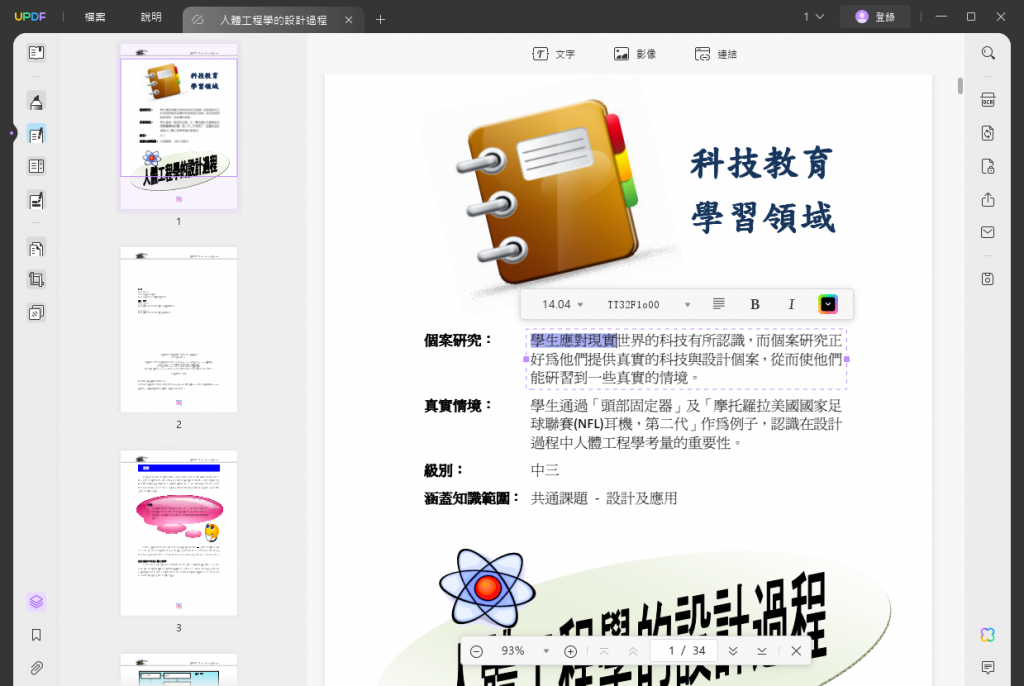Toggle italic formatting in the text toolbar
Image resolution: width=1024 pixels, height=686 pixels.
tap(791, 303)
